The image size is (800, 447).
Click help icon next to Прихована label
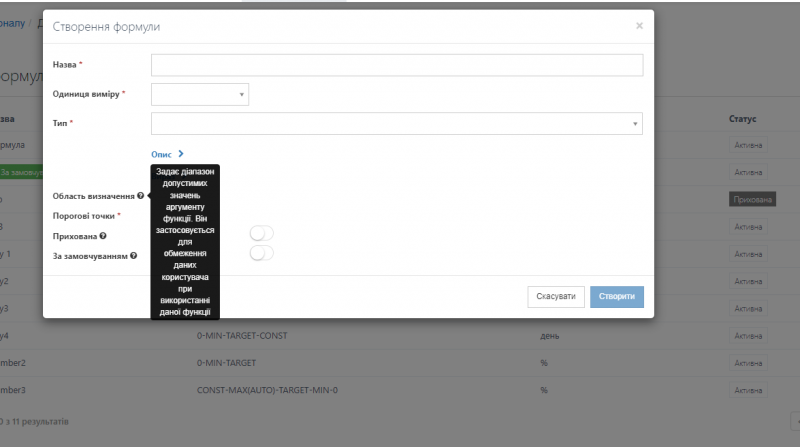(103, 236)
